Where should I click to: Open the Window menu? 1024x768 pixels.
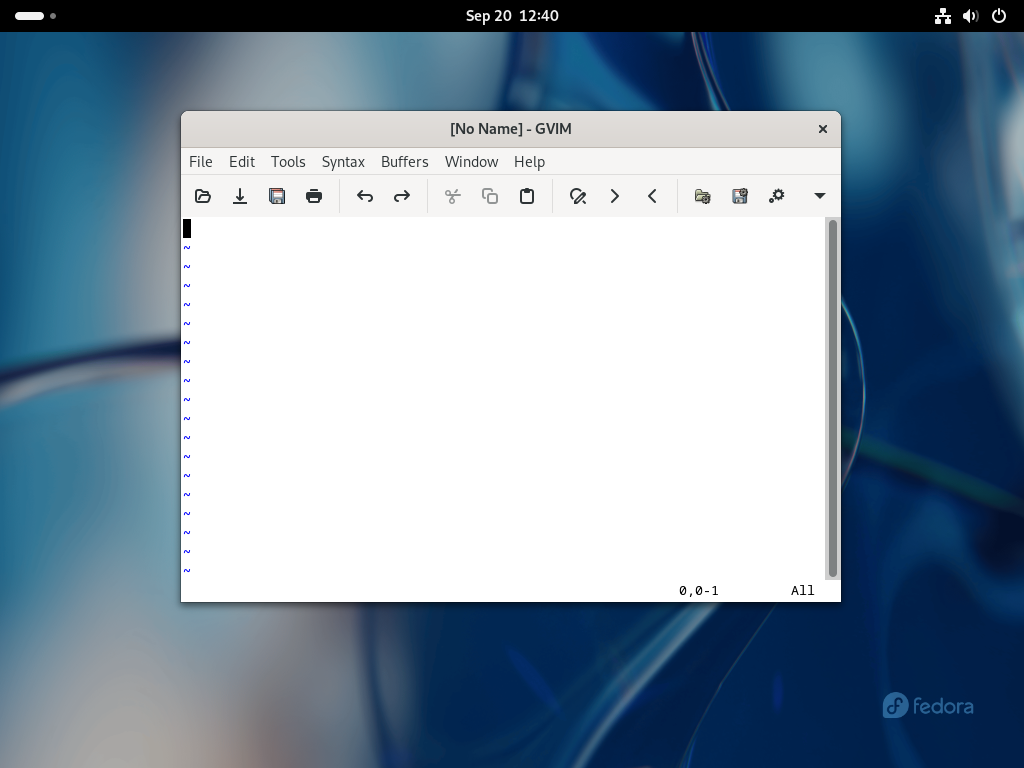[471, 162]
